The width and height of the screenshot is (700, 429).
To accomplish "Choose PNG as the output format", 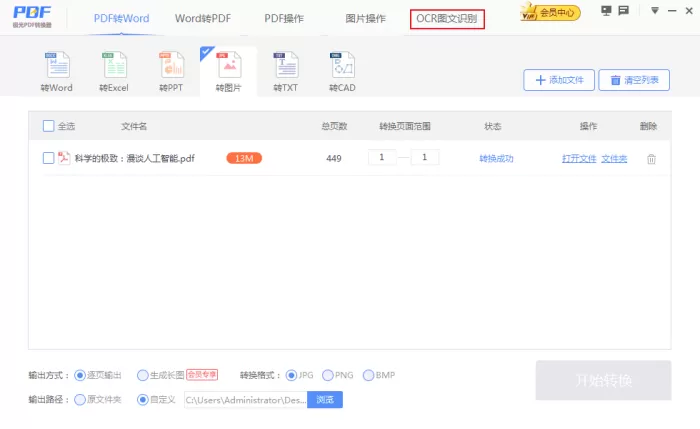I will 328,375.
